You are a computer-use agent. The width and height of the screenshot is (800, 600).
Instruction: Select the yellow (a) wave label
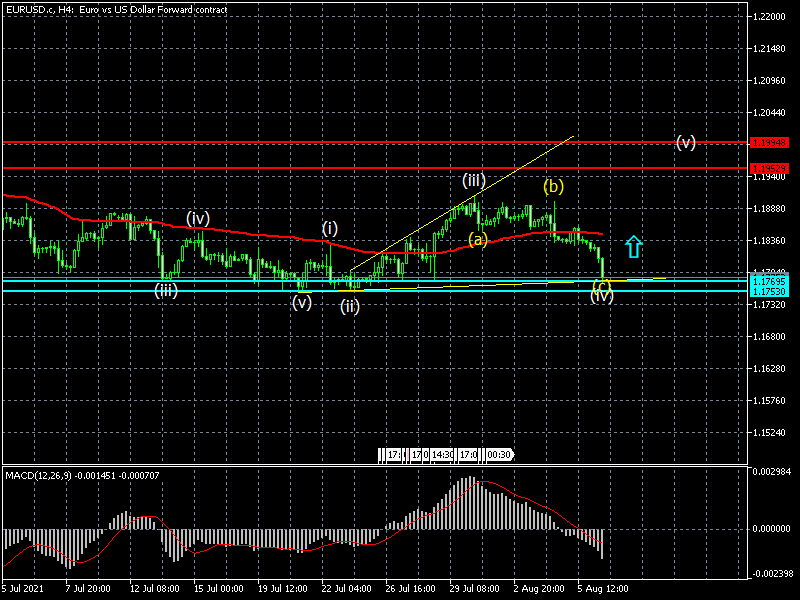[x=478, y=239]
